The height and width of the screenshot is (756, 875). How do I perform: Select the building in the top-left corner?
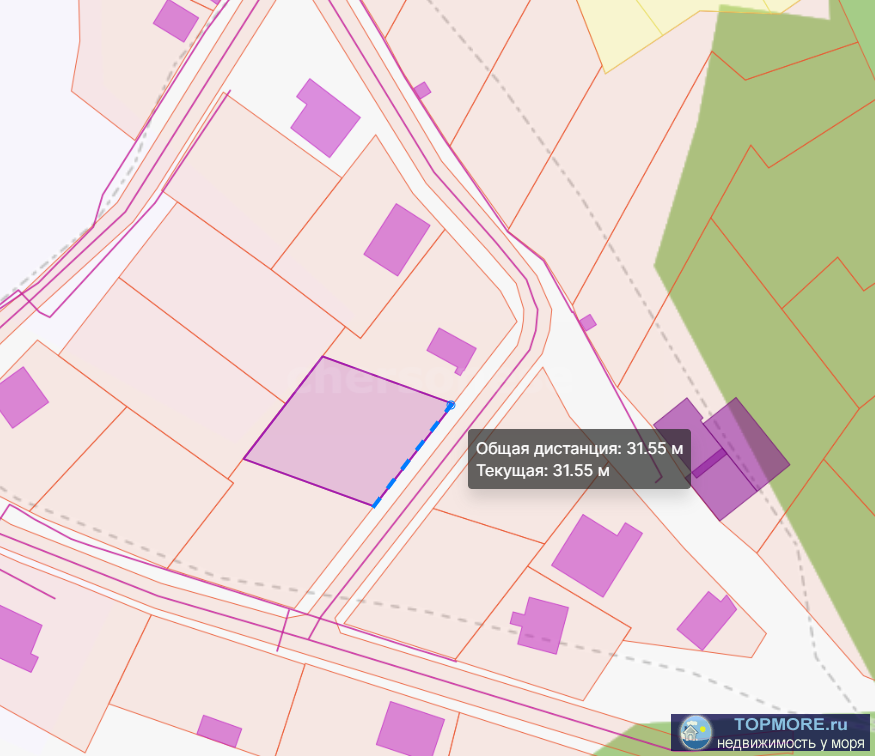pos(176,19)
